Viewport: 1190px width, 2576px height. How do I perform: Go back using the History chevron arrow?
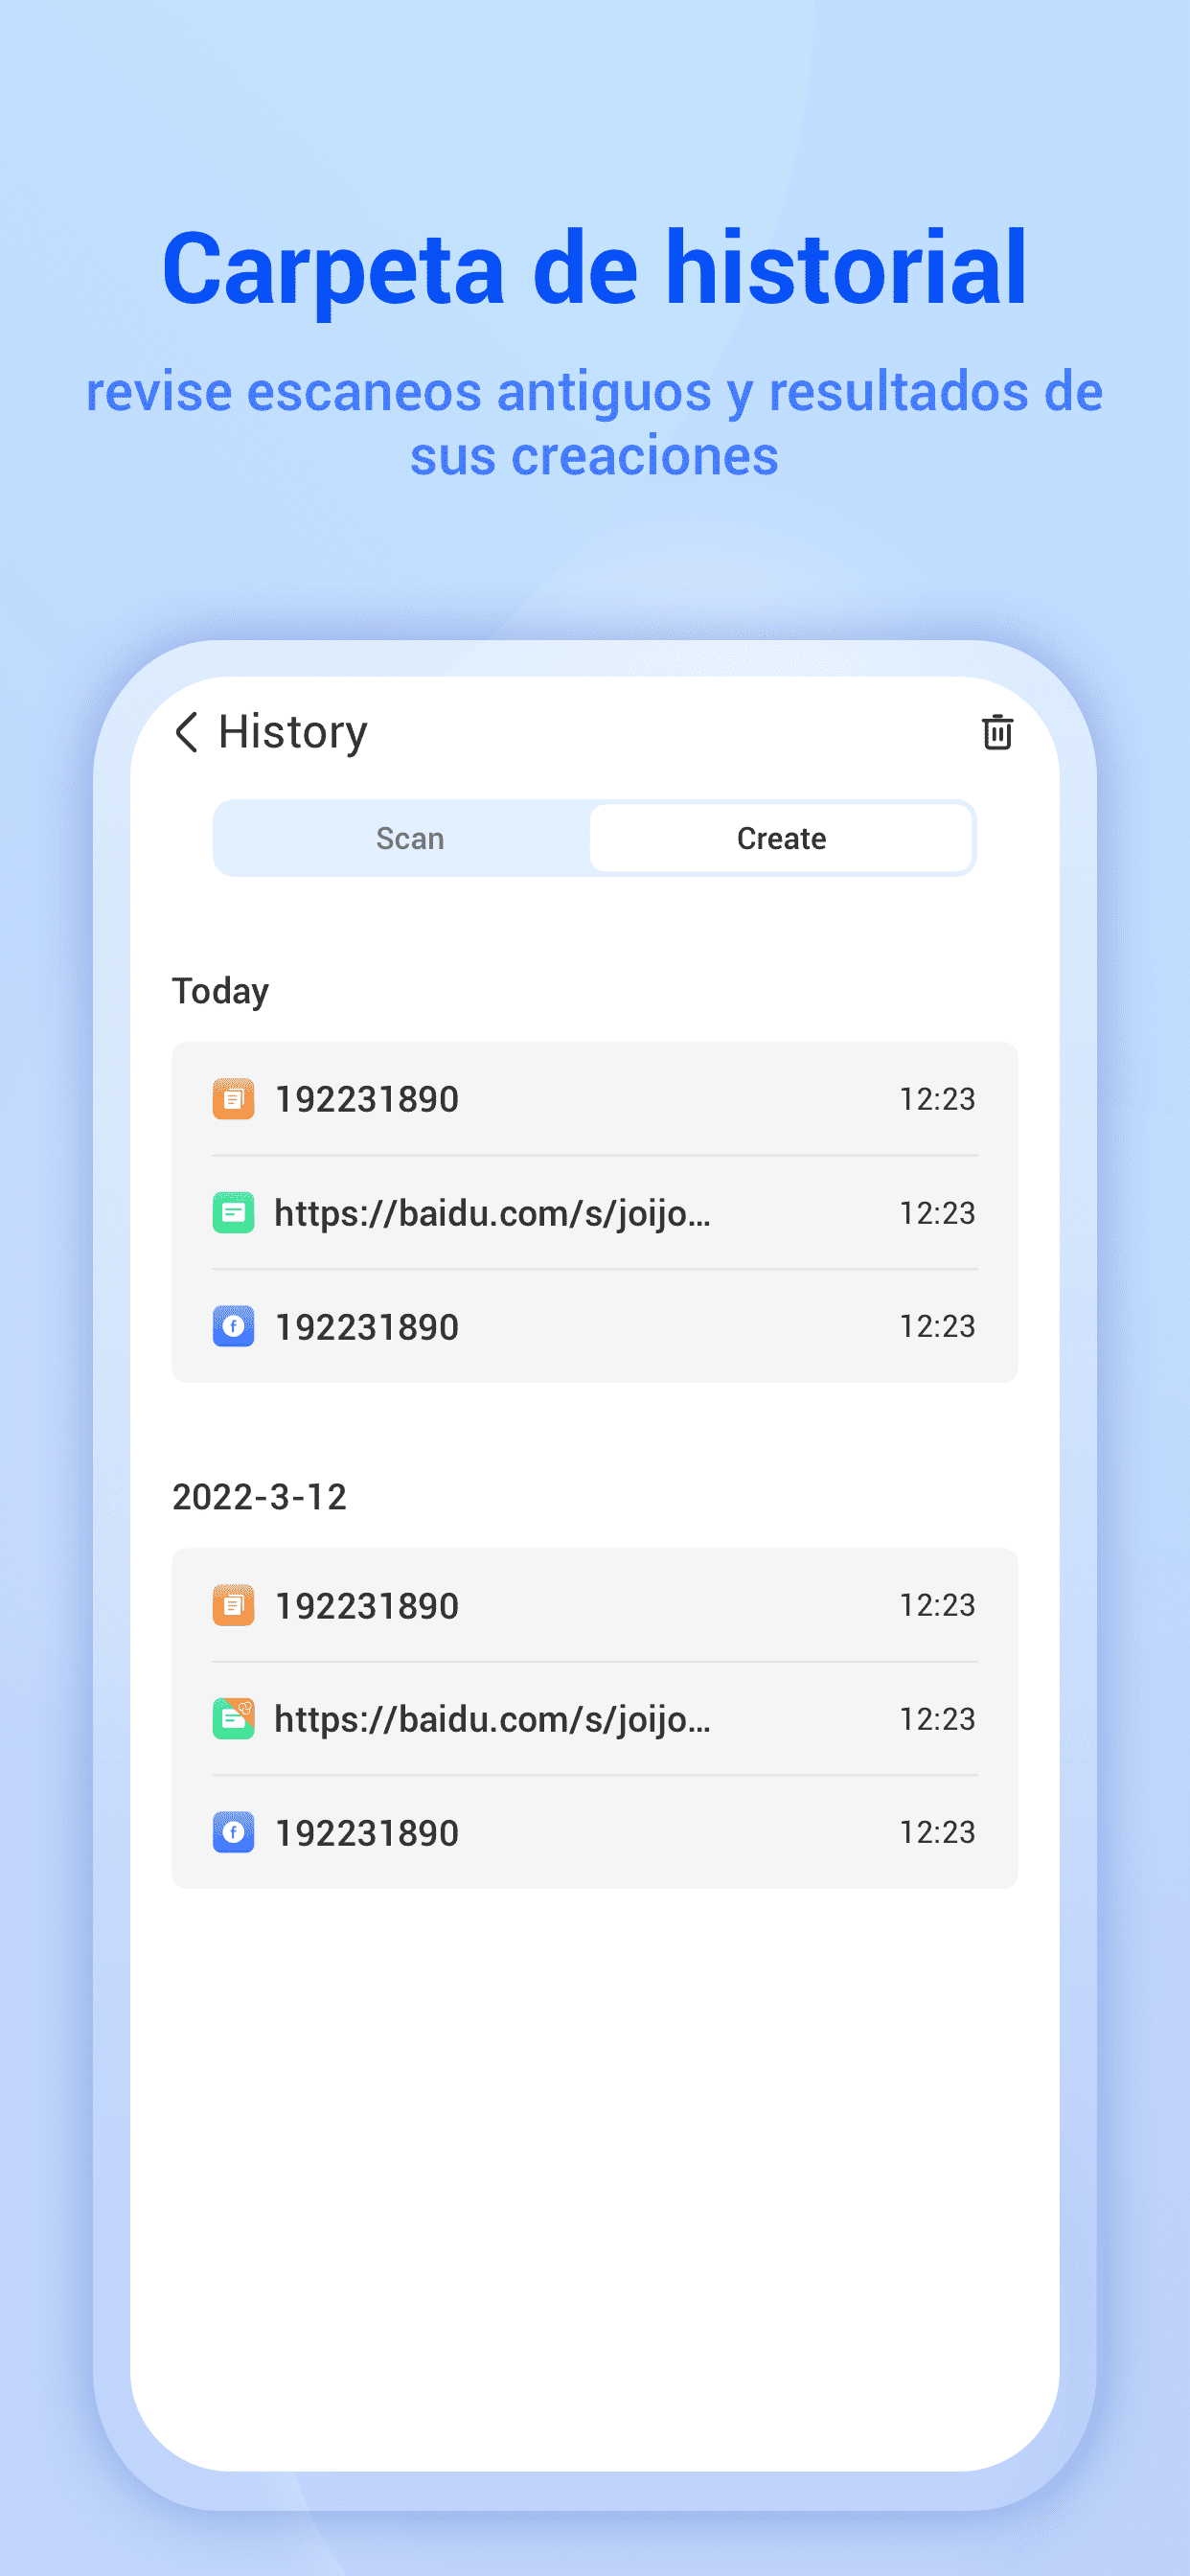pyautogui.click(x=187, y=732)
